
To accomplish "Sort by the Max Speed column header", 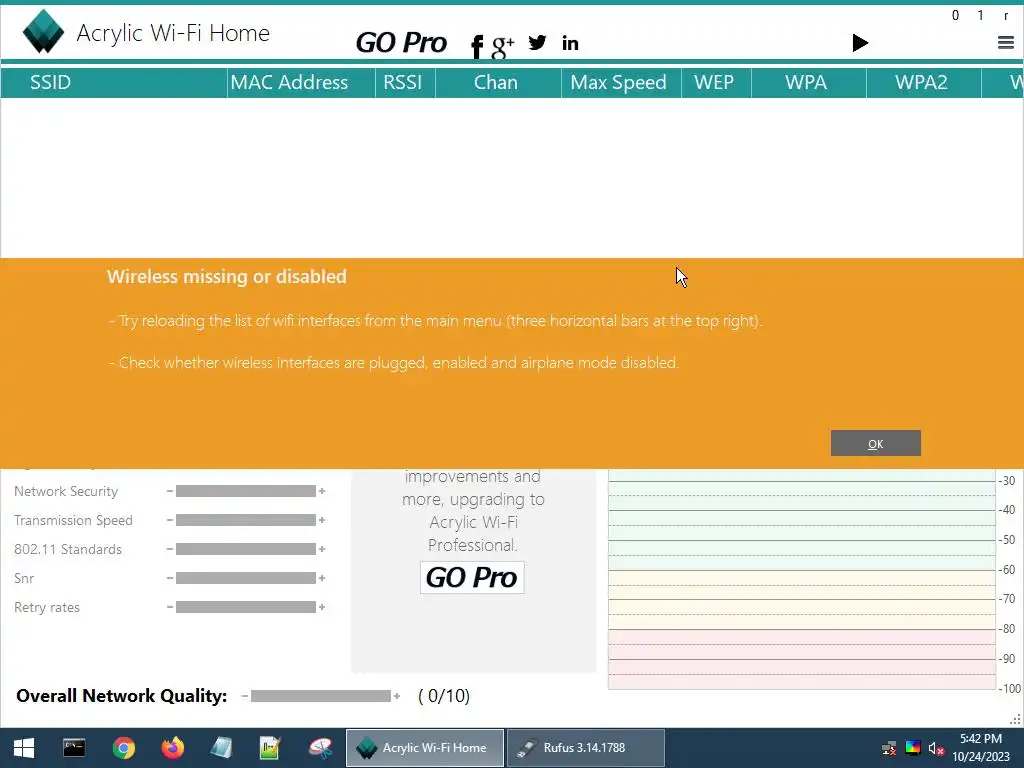I will coord(621,82).
